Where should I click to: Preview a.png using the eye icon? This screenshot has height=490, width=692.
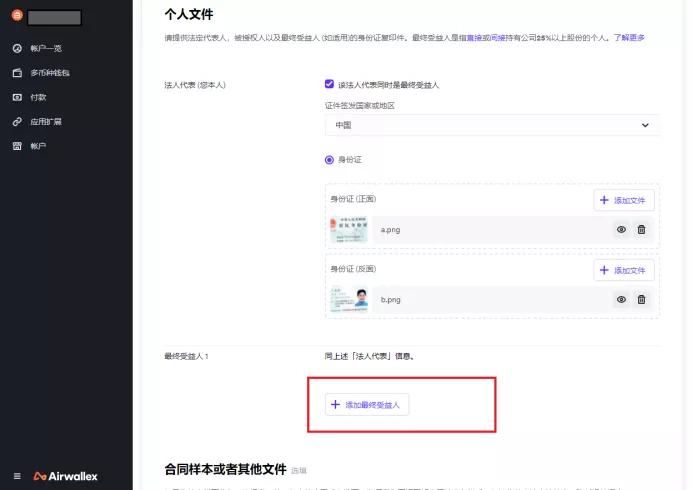pos(621,229)
